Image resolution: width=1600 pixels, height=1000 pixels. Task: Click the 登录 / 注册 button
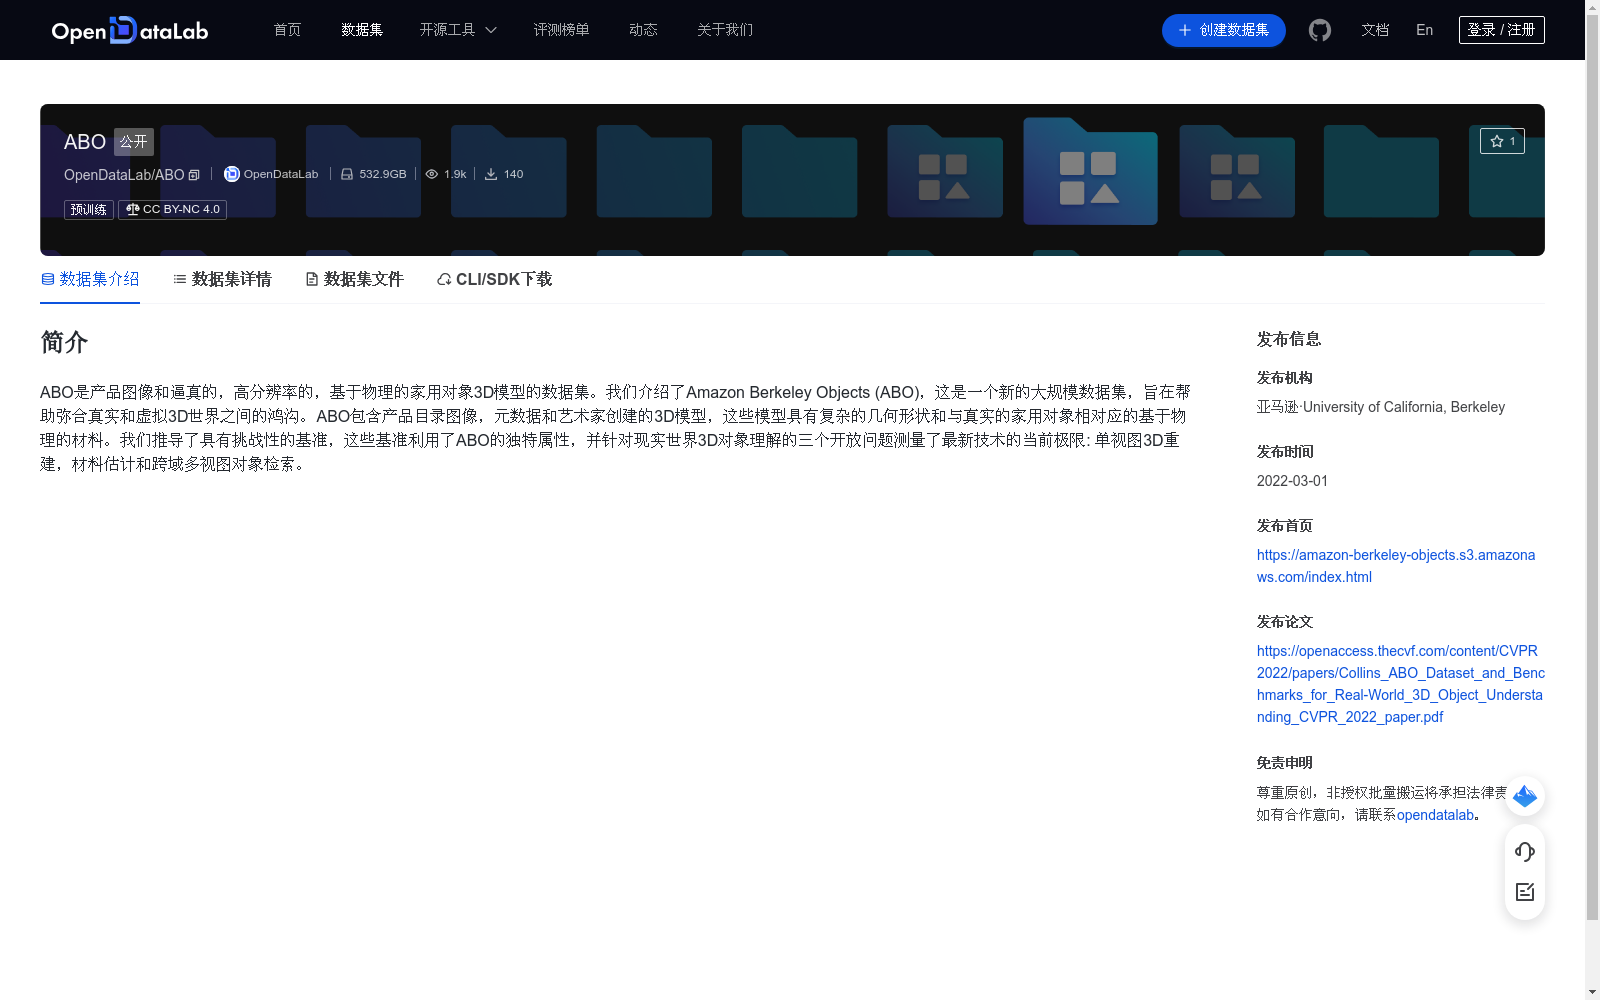(x=1502, y=30)
